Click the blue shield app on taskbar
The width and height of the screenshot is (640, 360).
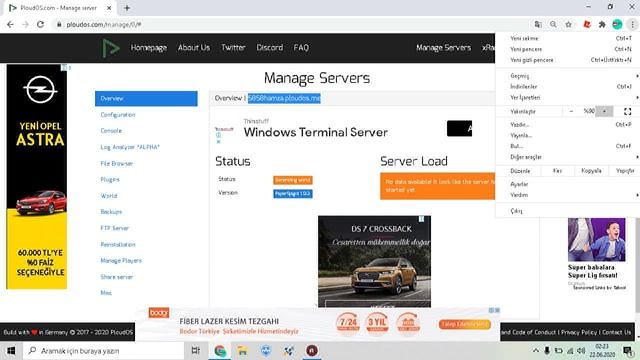266,351
